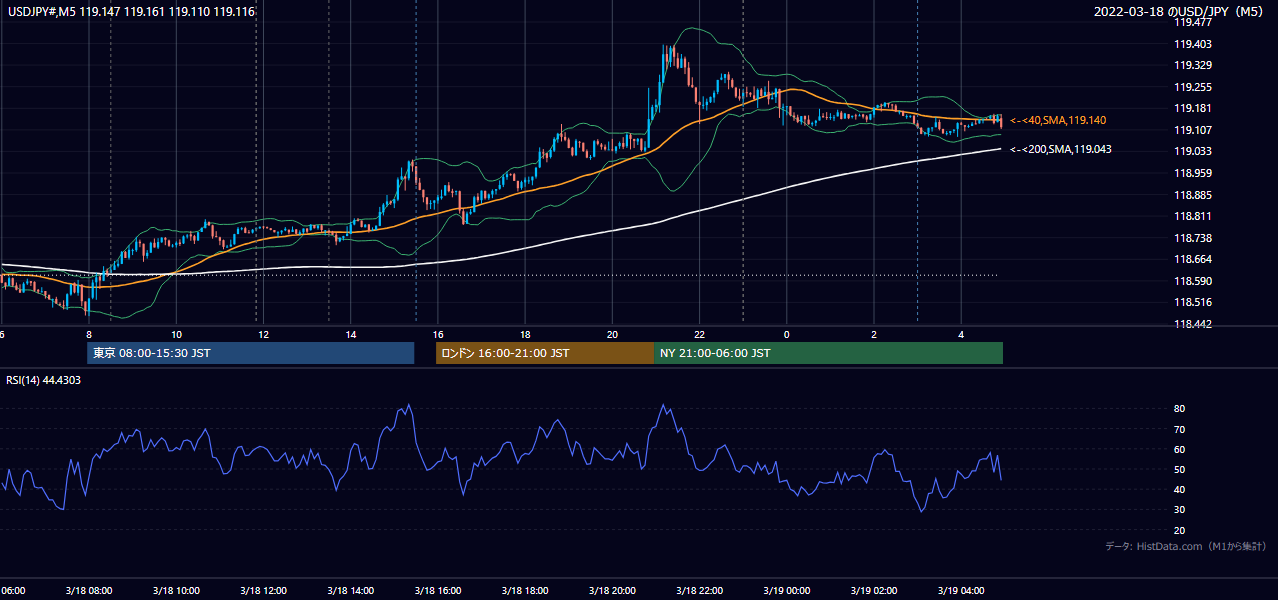
Task: Select the ロンドン 16:00-21:00 JST session bar
Action: [544, 353]
